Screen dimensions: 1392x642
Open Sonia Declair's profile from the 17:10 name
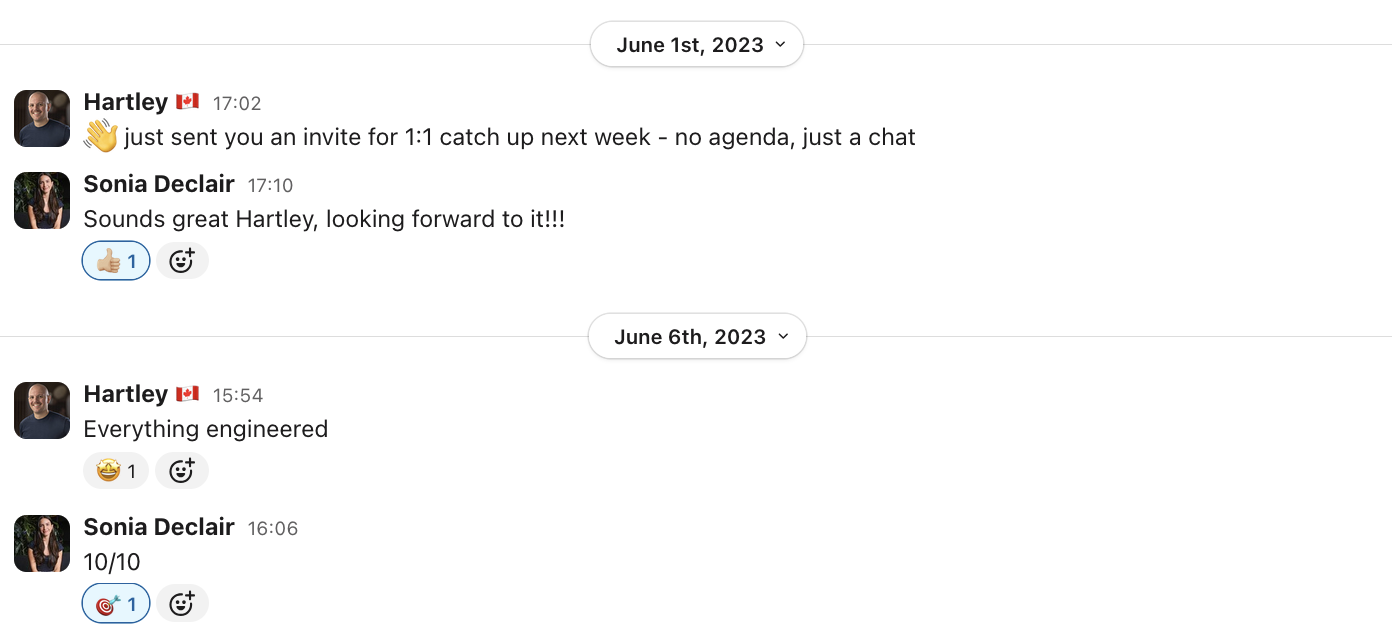159,185
